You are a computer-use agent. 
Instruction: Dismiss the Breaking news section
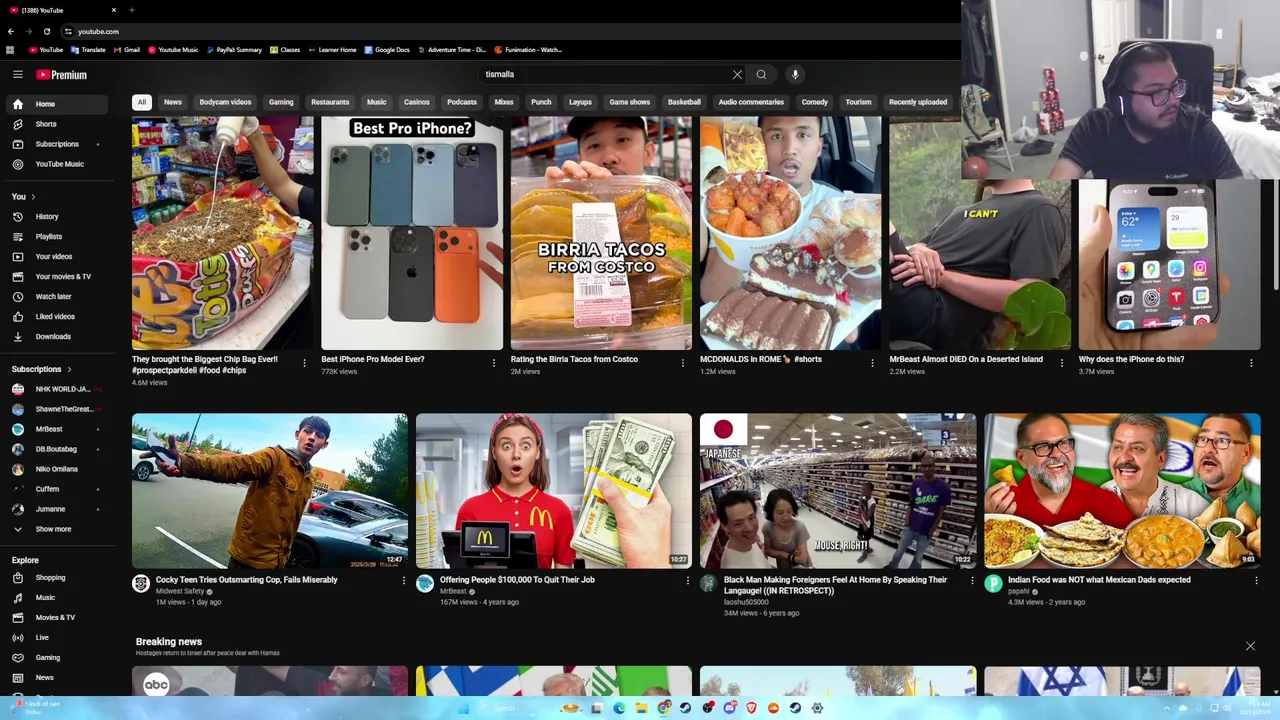[1250, 646]
